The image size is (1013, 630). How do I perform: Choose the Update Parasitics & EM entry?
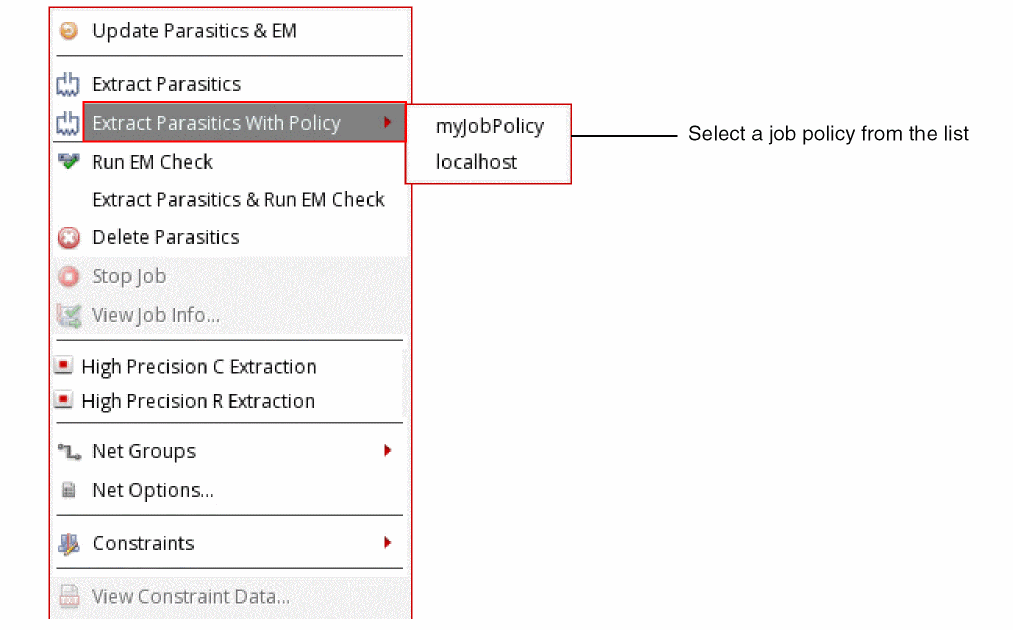194,31
